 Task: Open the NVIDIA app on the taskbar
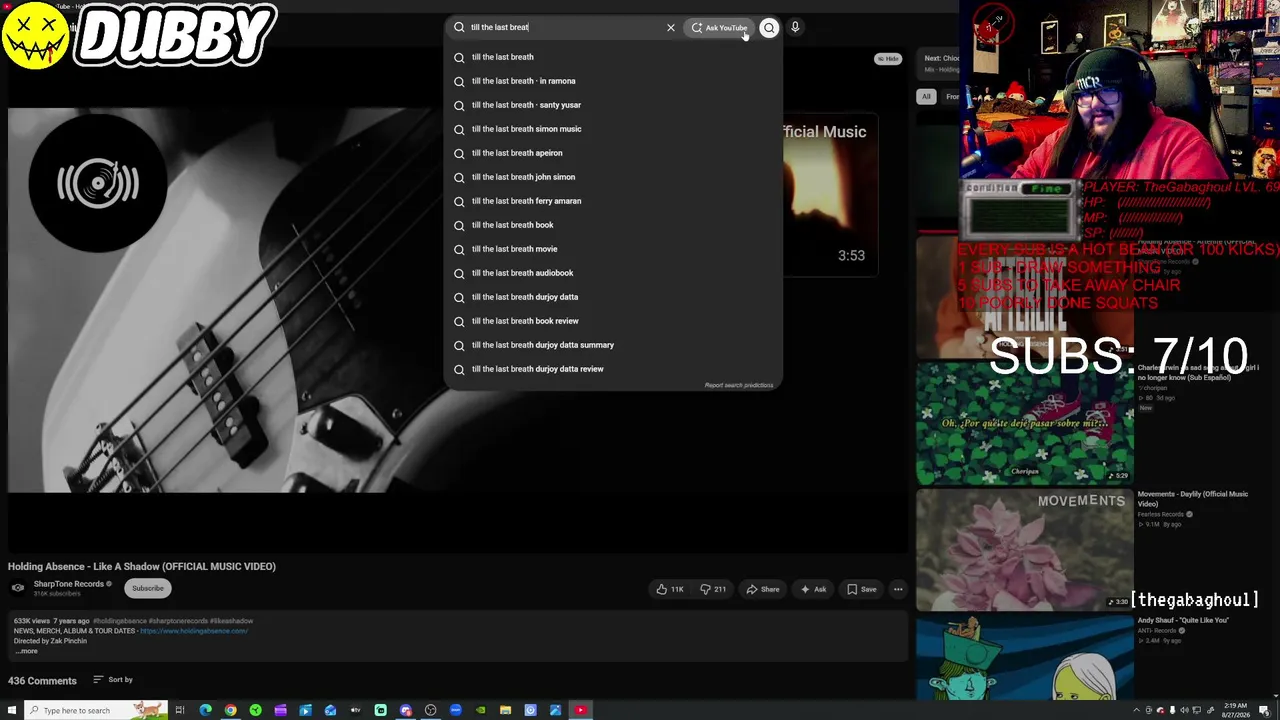[x=480, y=710]
